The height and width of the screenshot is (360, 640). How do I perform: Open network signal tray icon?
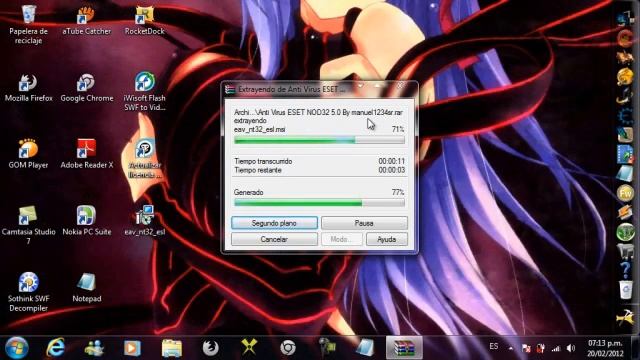pyautogui.click(x=556, y=348)
